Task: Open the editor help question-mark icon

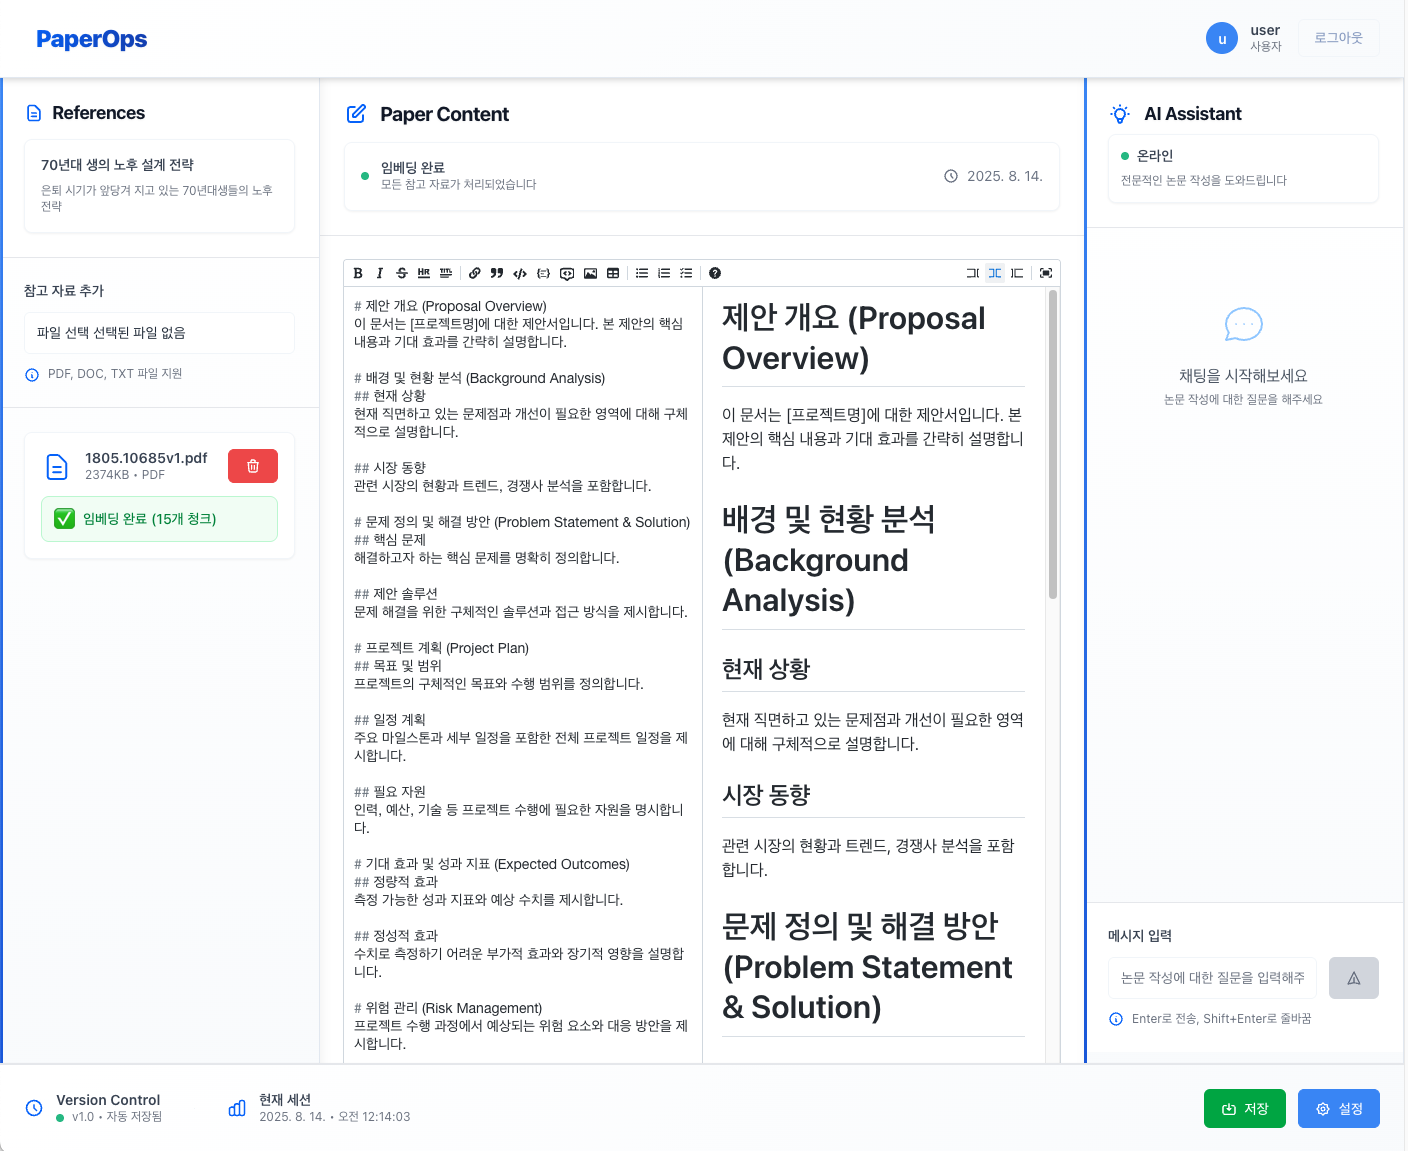Action: tap(715, 273)
